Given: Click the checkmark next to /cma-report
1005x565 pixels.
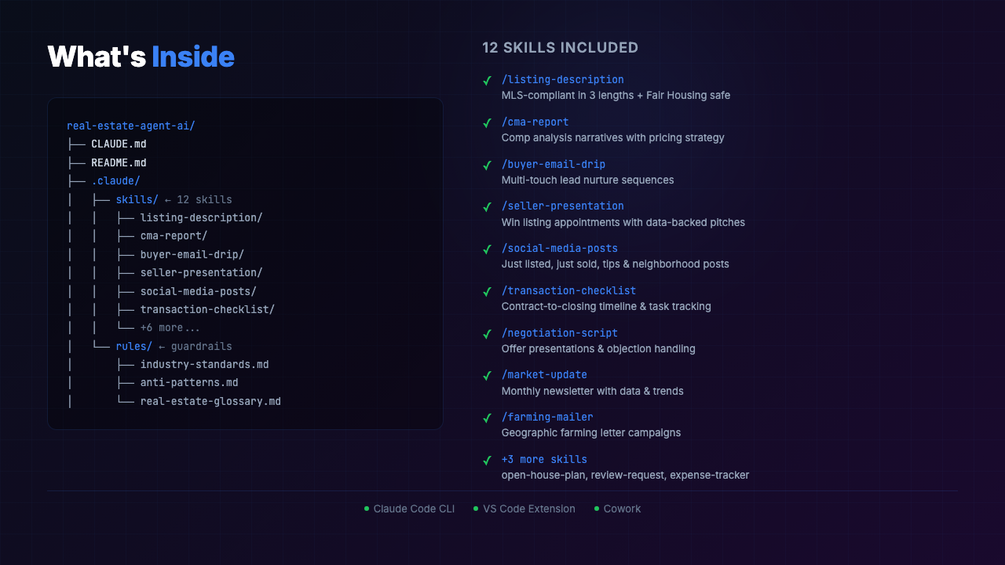Looking at the screenshot, I should 487,122.
